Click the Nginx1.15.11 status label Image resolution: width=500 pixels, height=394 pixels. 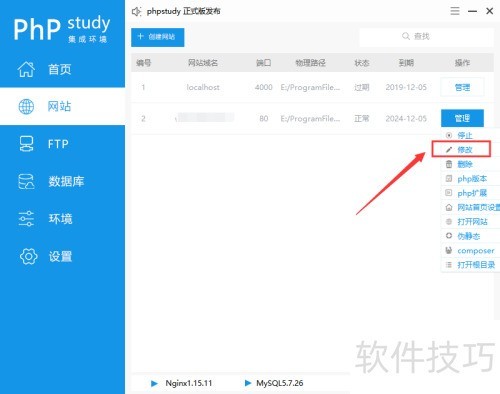pos(189,383)
